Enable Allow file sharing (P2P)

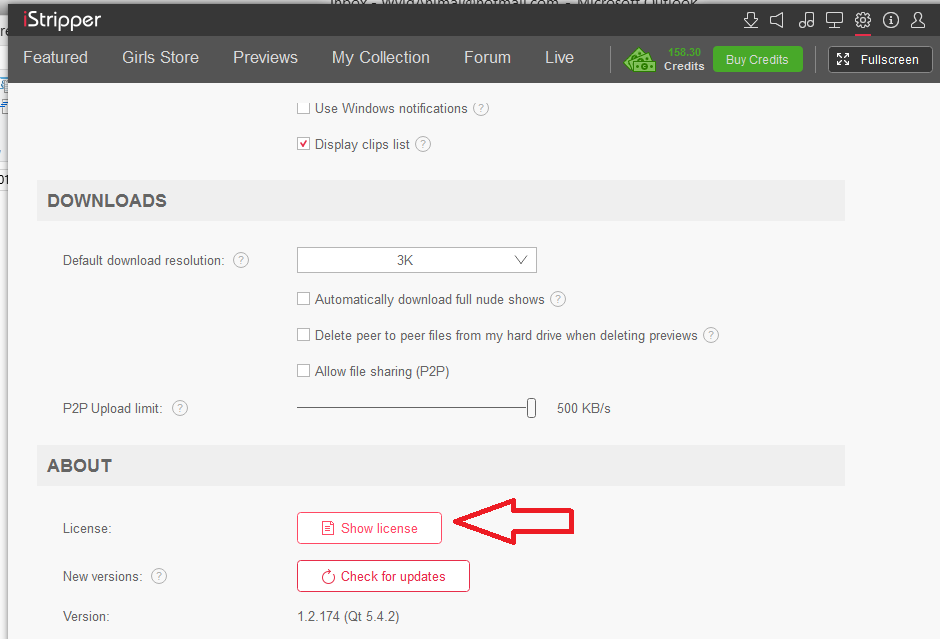(x=304, y=371)
